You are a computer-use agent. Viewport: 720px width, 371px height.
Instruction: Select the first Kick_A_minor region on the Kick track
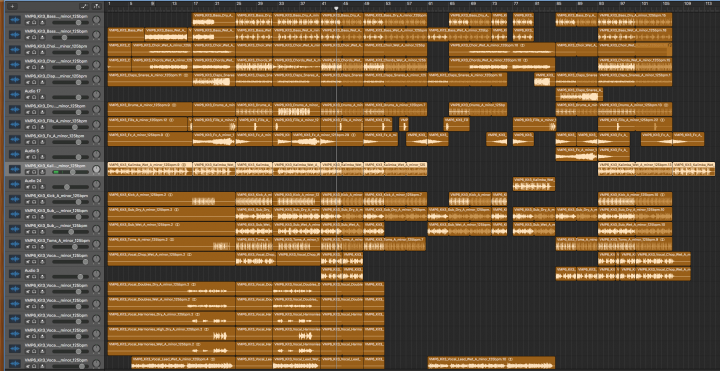pyautogui.click(x=171, y=199)
